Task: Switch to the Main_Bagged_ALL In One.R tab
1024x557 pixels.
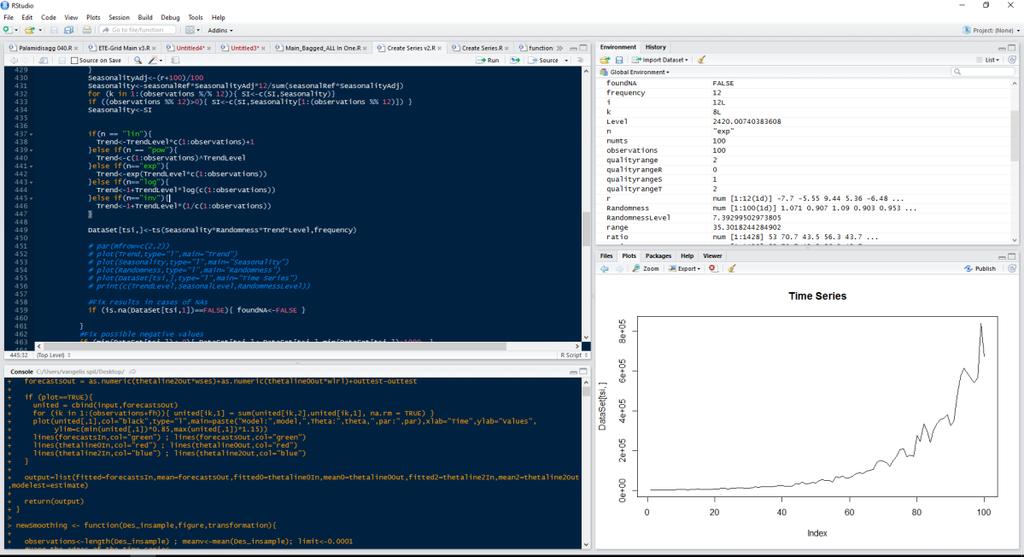Action: point(323,48)
